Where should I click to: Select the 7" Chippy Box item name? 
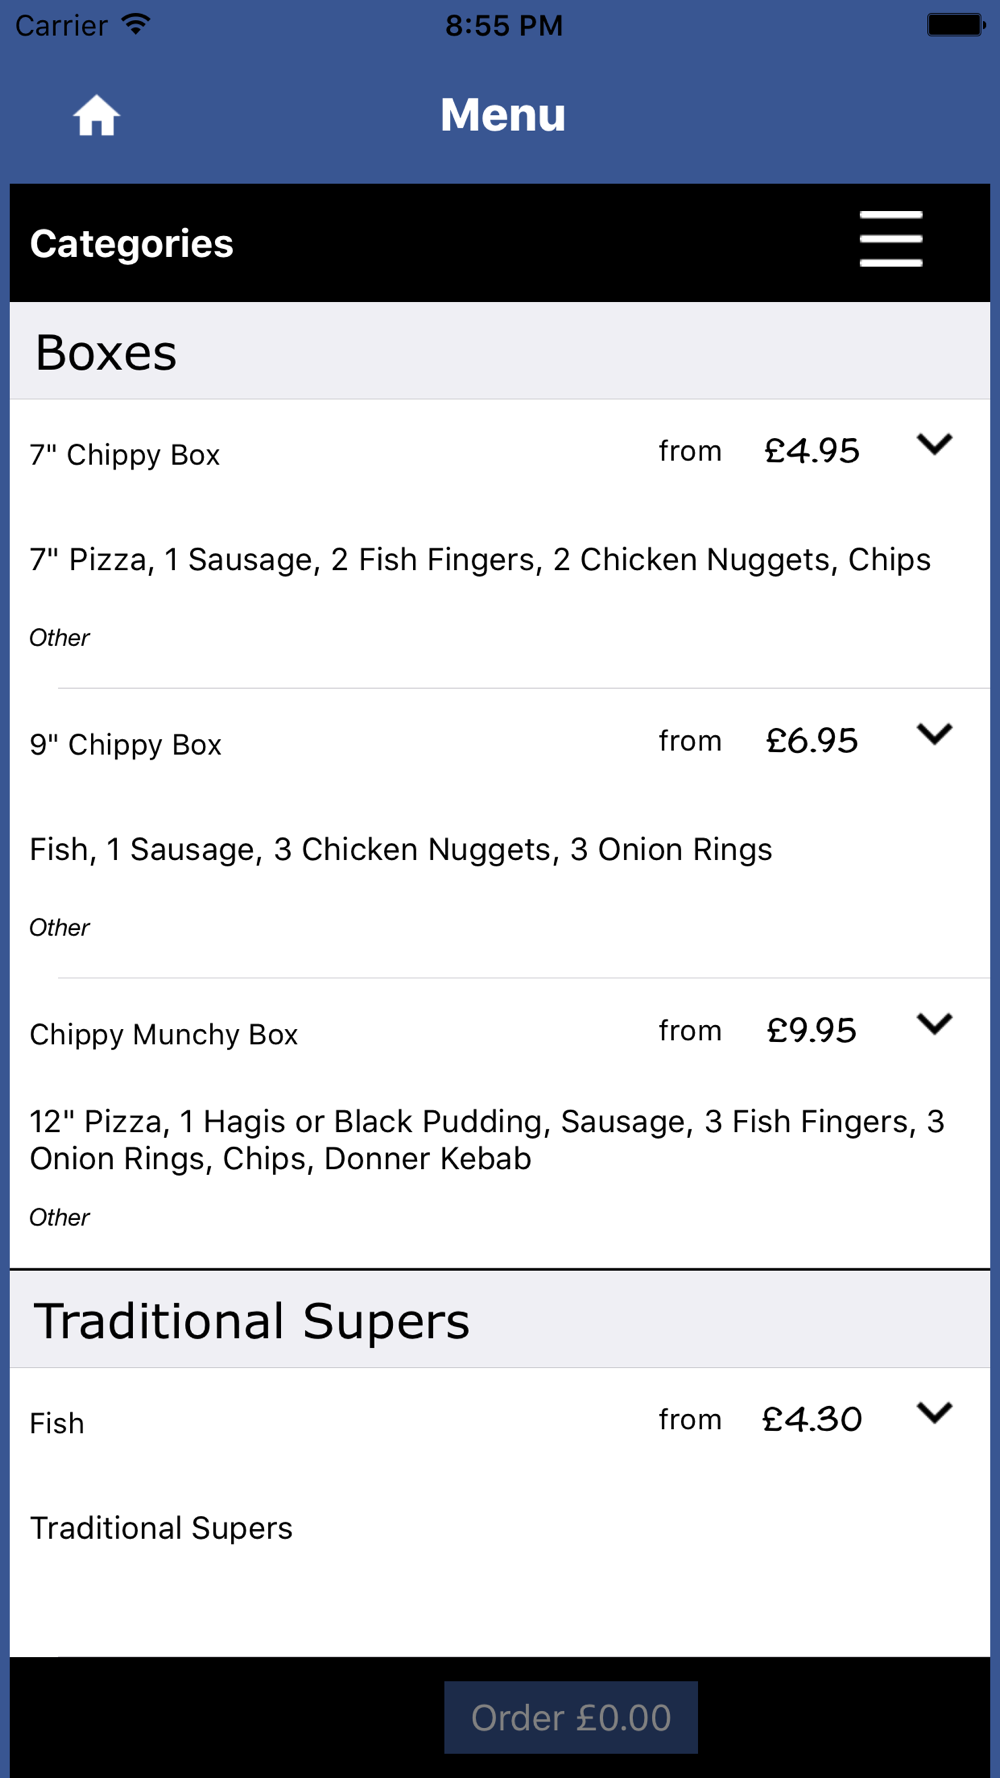[125, 455]
